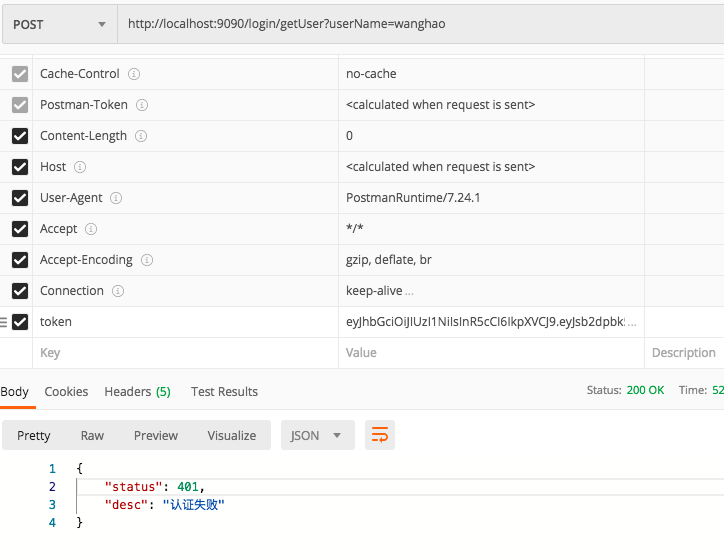
Task: Uncheck the Accept-Encoding header checkbox
Action: tap(20, 260)
